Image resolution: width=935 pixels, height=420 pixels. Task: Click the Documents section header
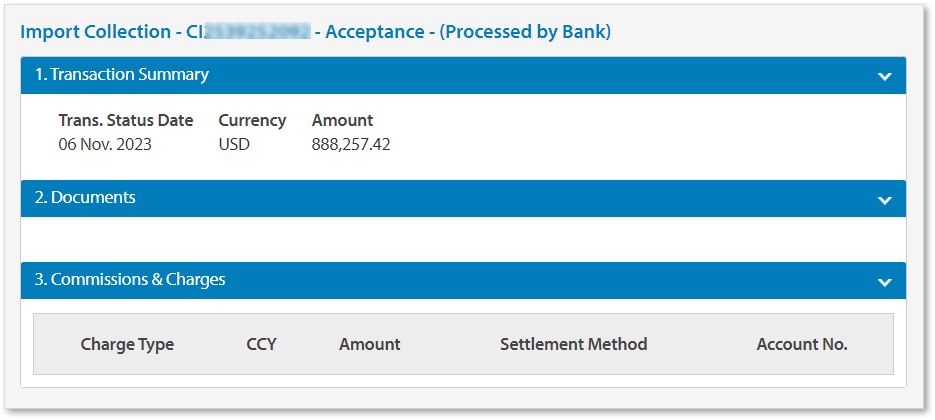click(85, 198)
